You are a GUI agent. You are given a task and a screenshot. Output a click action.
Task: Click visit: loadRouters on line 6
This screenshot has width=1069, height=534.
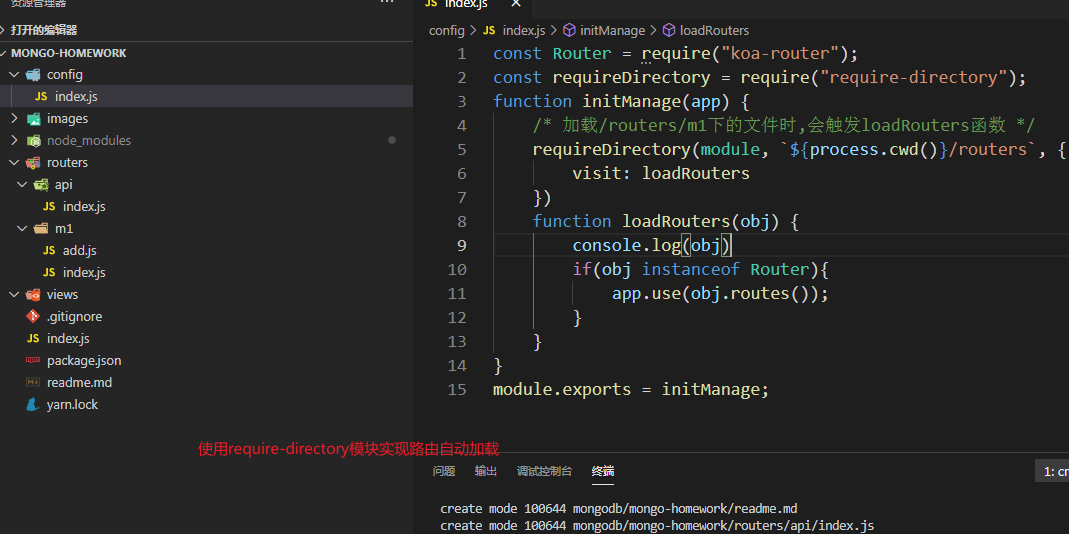661,173
